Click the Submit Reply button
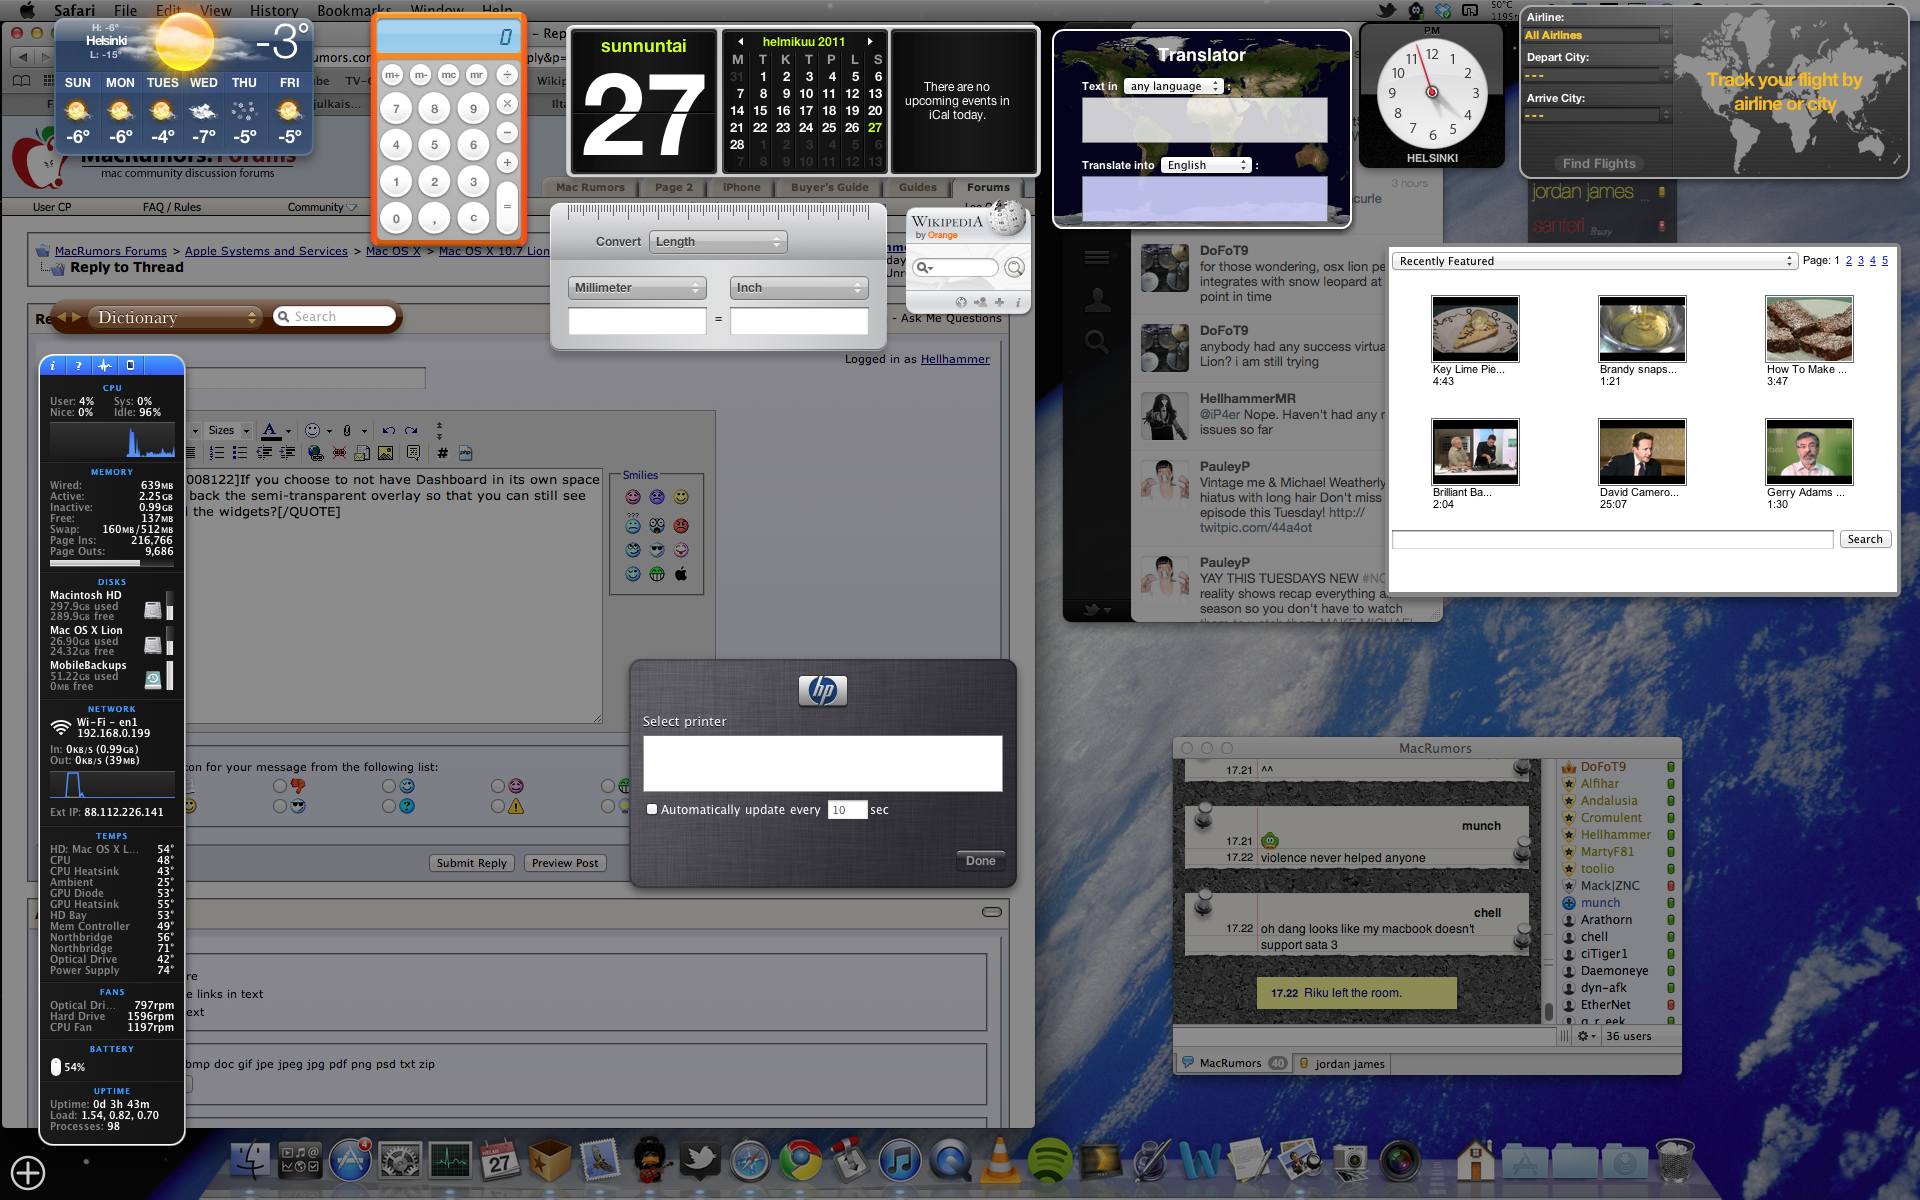Screen dimensions: 1920x1200 tap(470, 861)
